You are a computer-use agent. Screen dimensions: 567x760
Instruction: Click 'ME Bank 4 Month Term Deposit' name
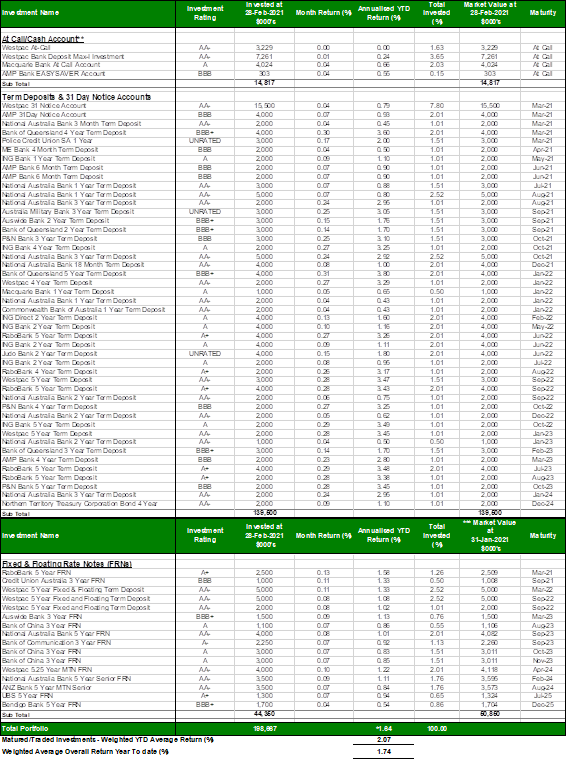50,150
